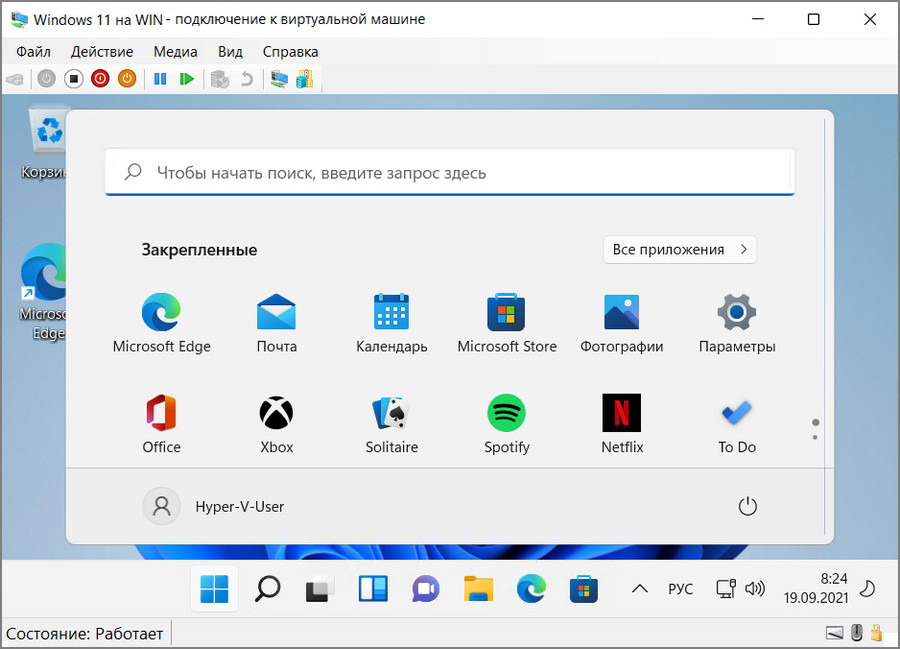The image size is (900, 649).
Task: Launch Microsoft Edge from pinned apps
Action: (x=162, y=323)
